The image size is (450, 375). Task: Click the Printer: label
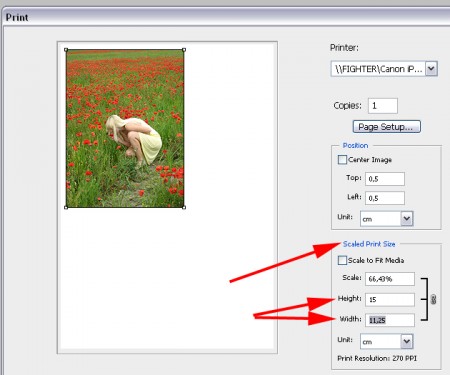[x=344, y=48]
